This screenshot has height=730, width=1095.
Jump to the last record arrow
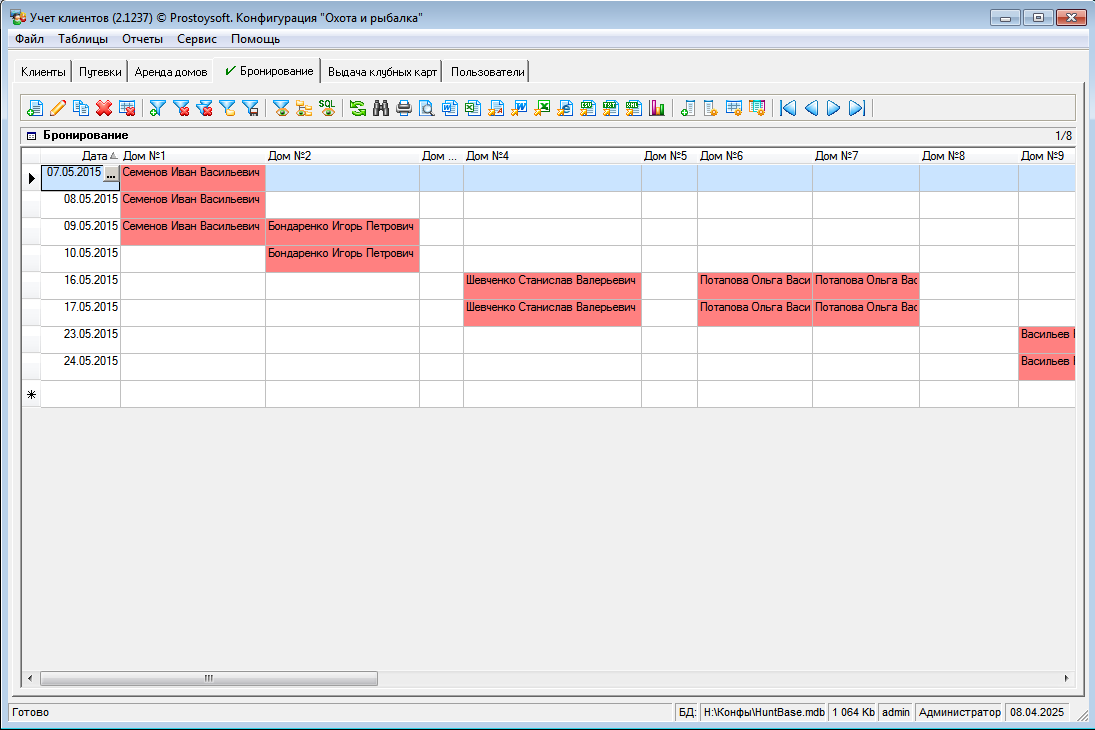857,108
